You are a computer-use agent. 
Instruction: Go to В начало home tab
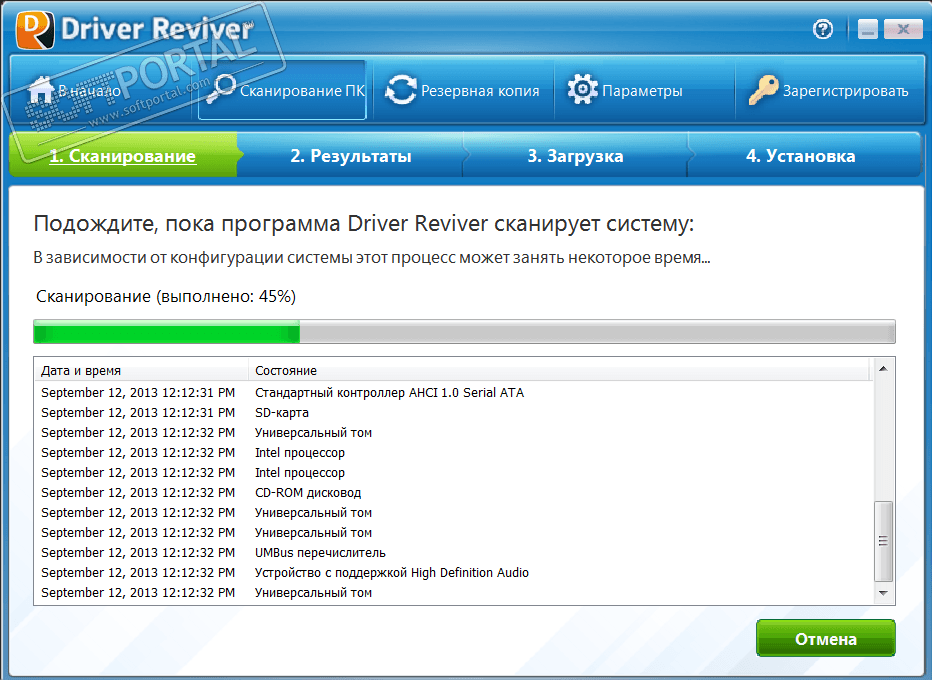click(102, 90)
